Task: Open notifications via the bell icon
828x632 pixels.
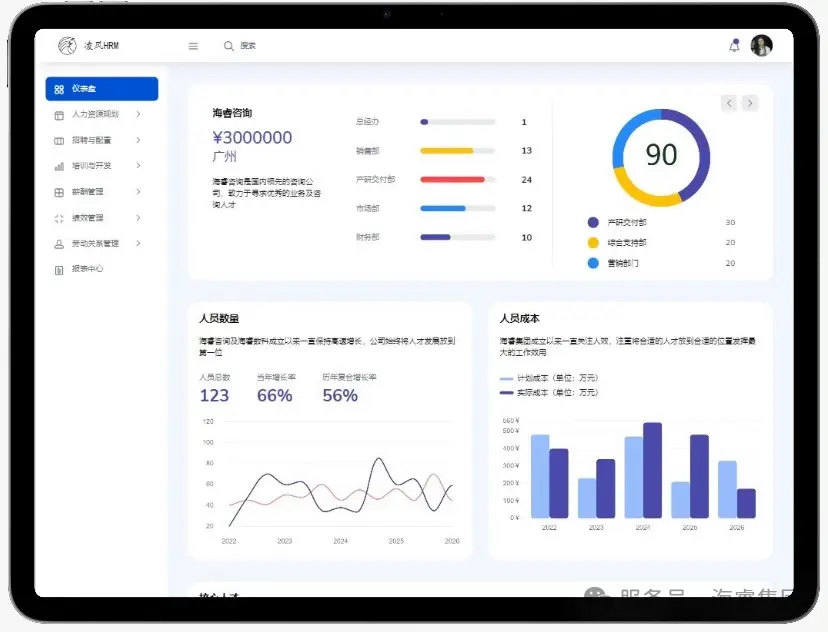Action: tap(735, 46)
